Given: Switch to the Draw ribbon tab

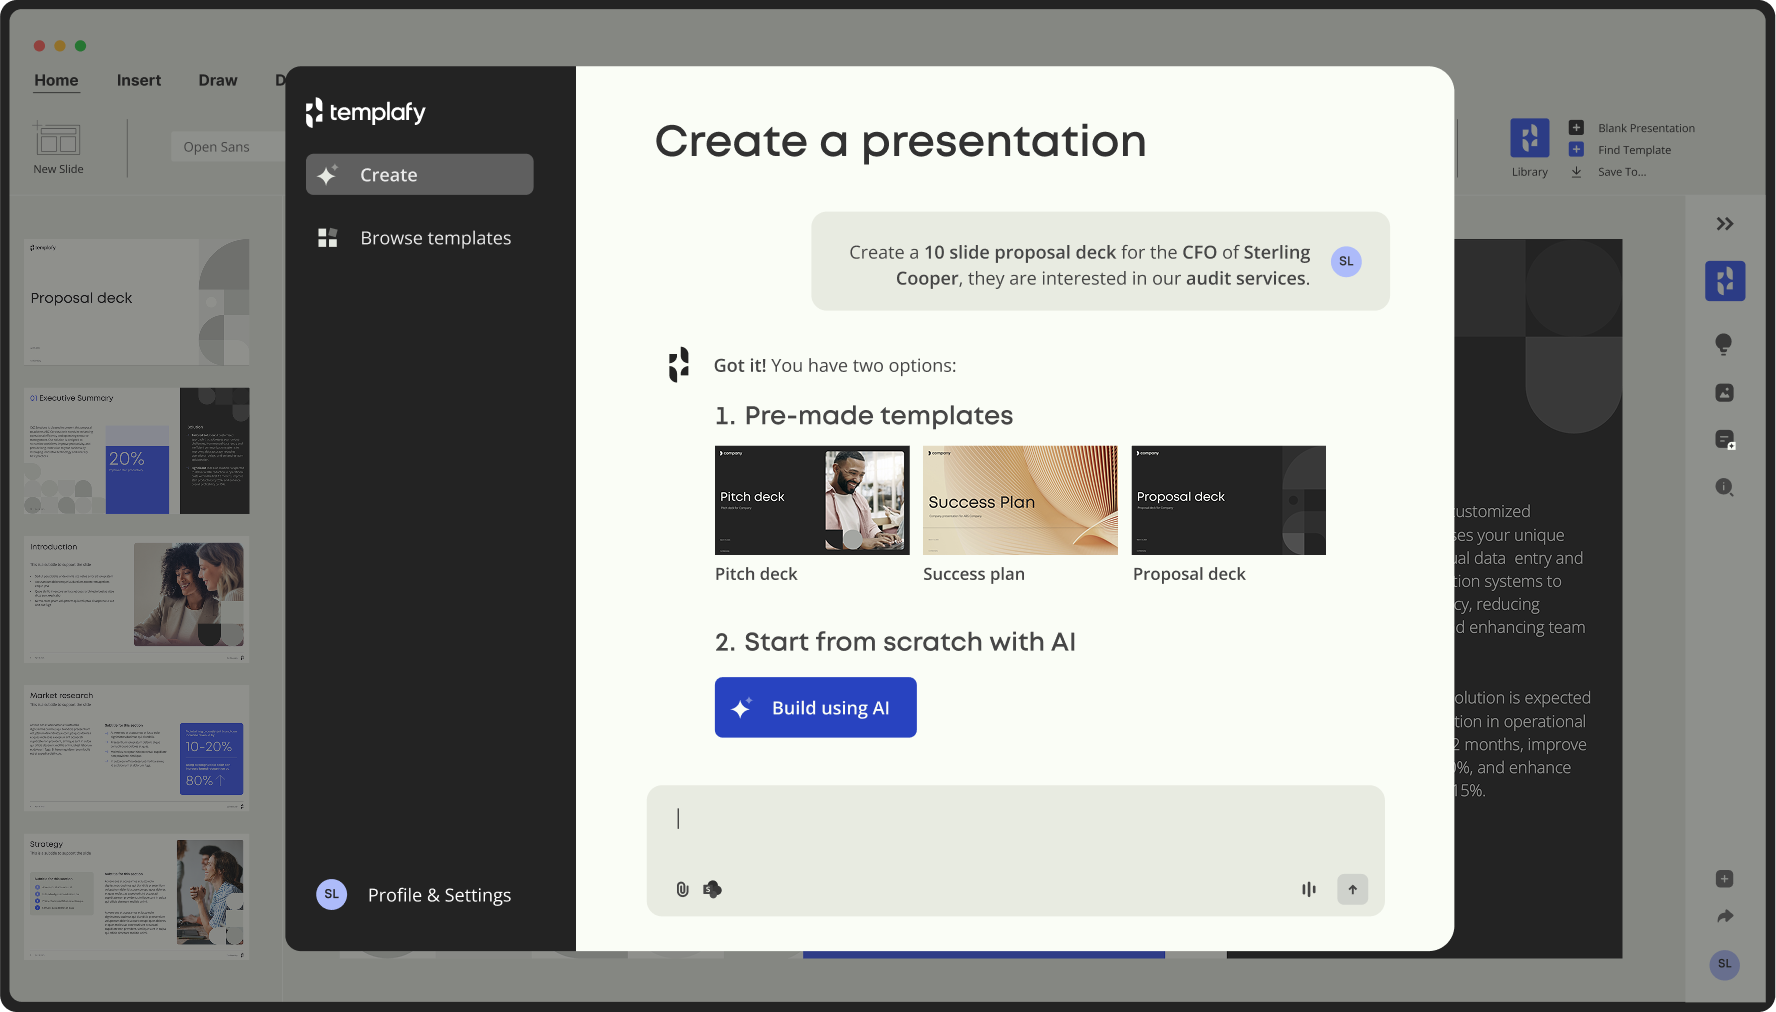Looking at the screenshot, I should coord(218,80).
